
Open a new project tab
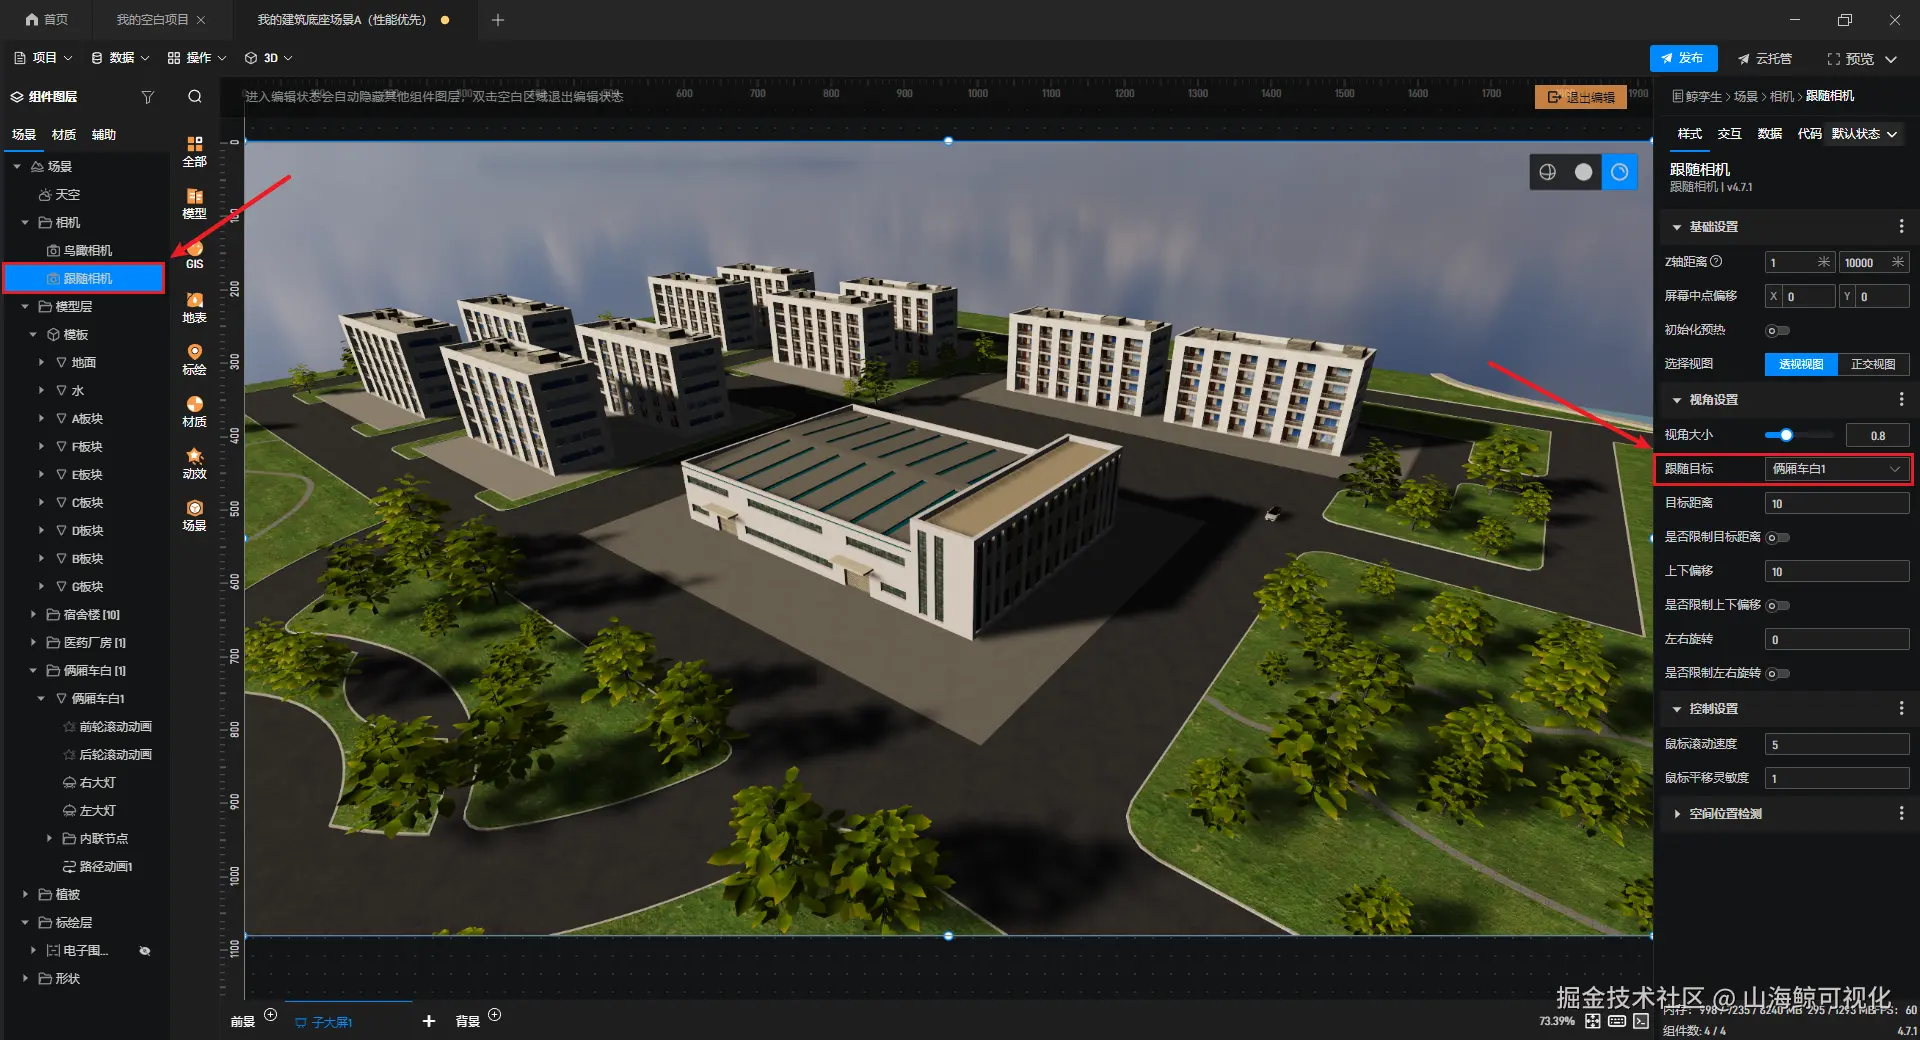pos(498,20)
